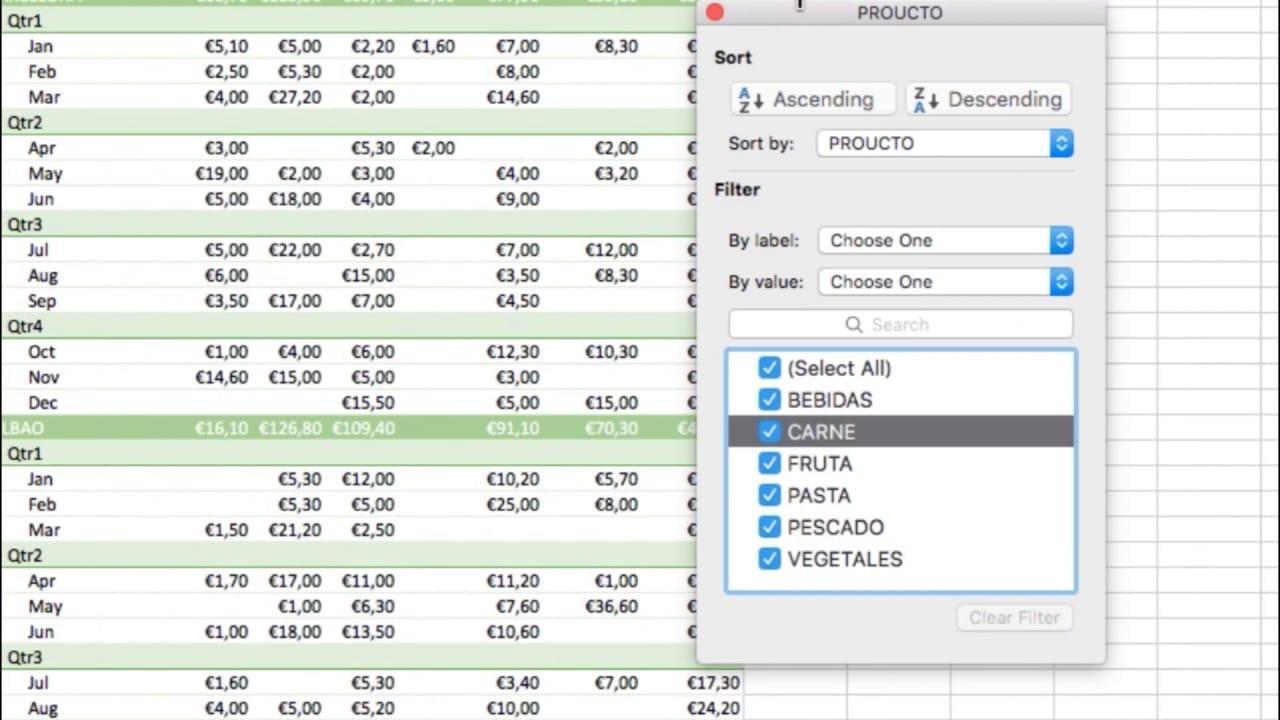Image resolution: width=1280 pixels, height=720 pixels.
Task: Select the Qtr1 row header at top
Action: (x=25, y=21)
